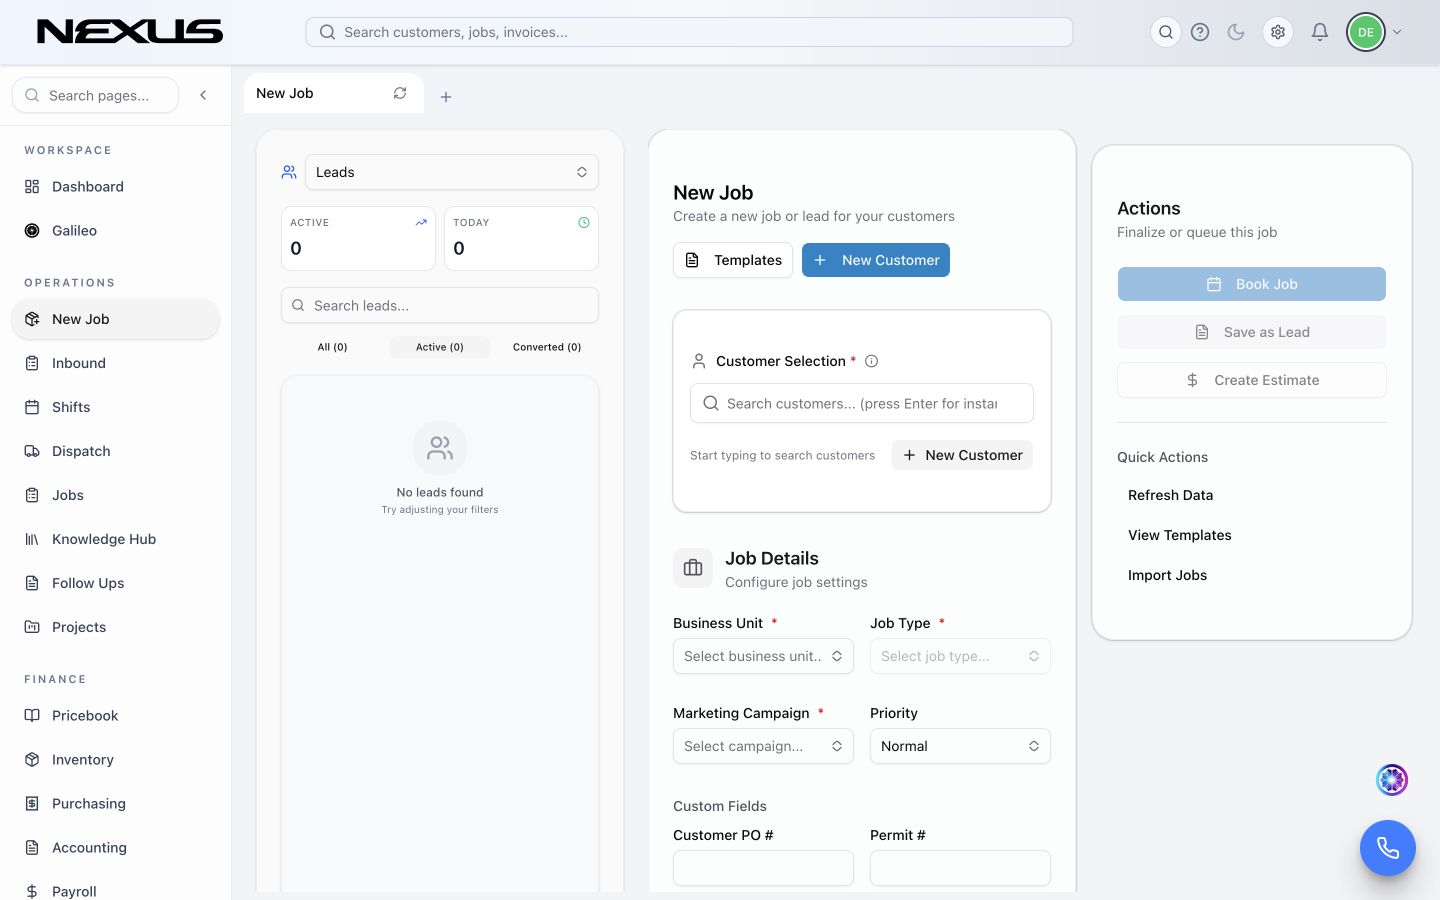Screen dimensions: 1440x900
Task: Click the Job Details briefcase icon
Action: [693, 568]
